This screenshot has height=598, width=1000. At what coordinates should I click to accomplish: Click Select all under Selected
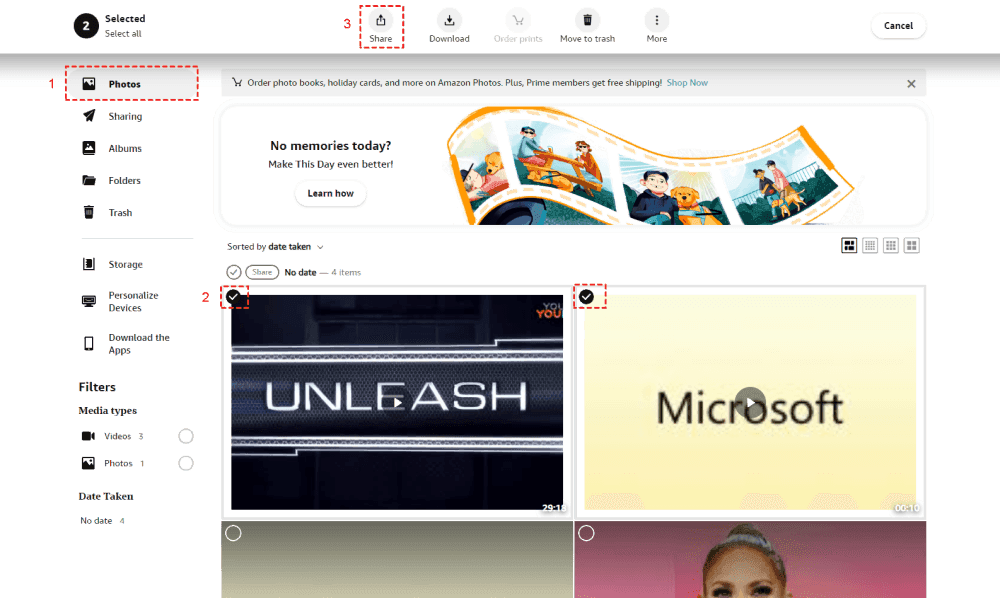pos(123,34)
